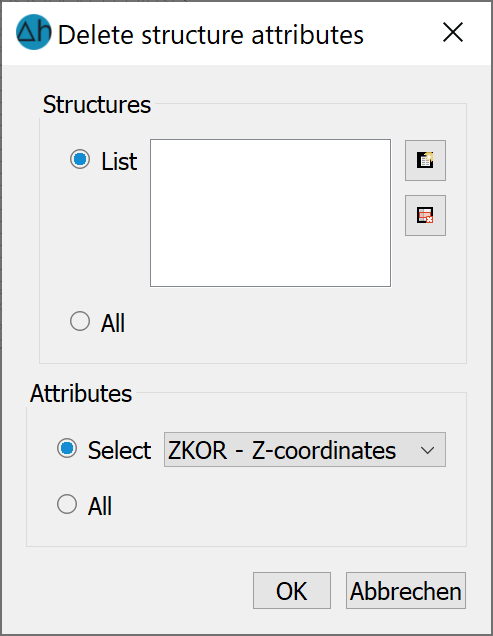The height and width of the screenshot is (636, 493).
Task: Click the Select label text
Action: coord(119,450)
